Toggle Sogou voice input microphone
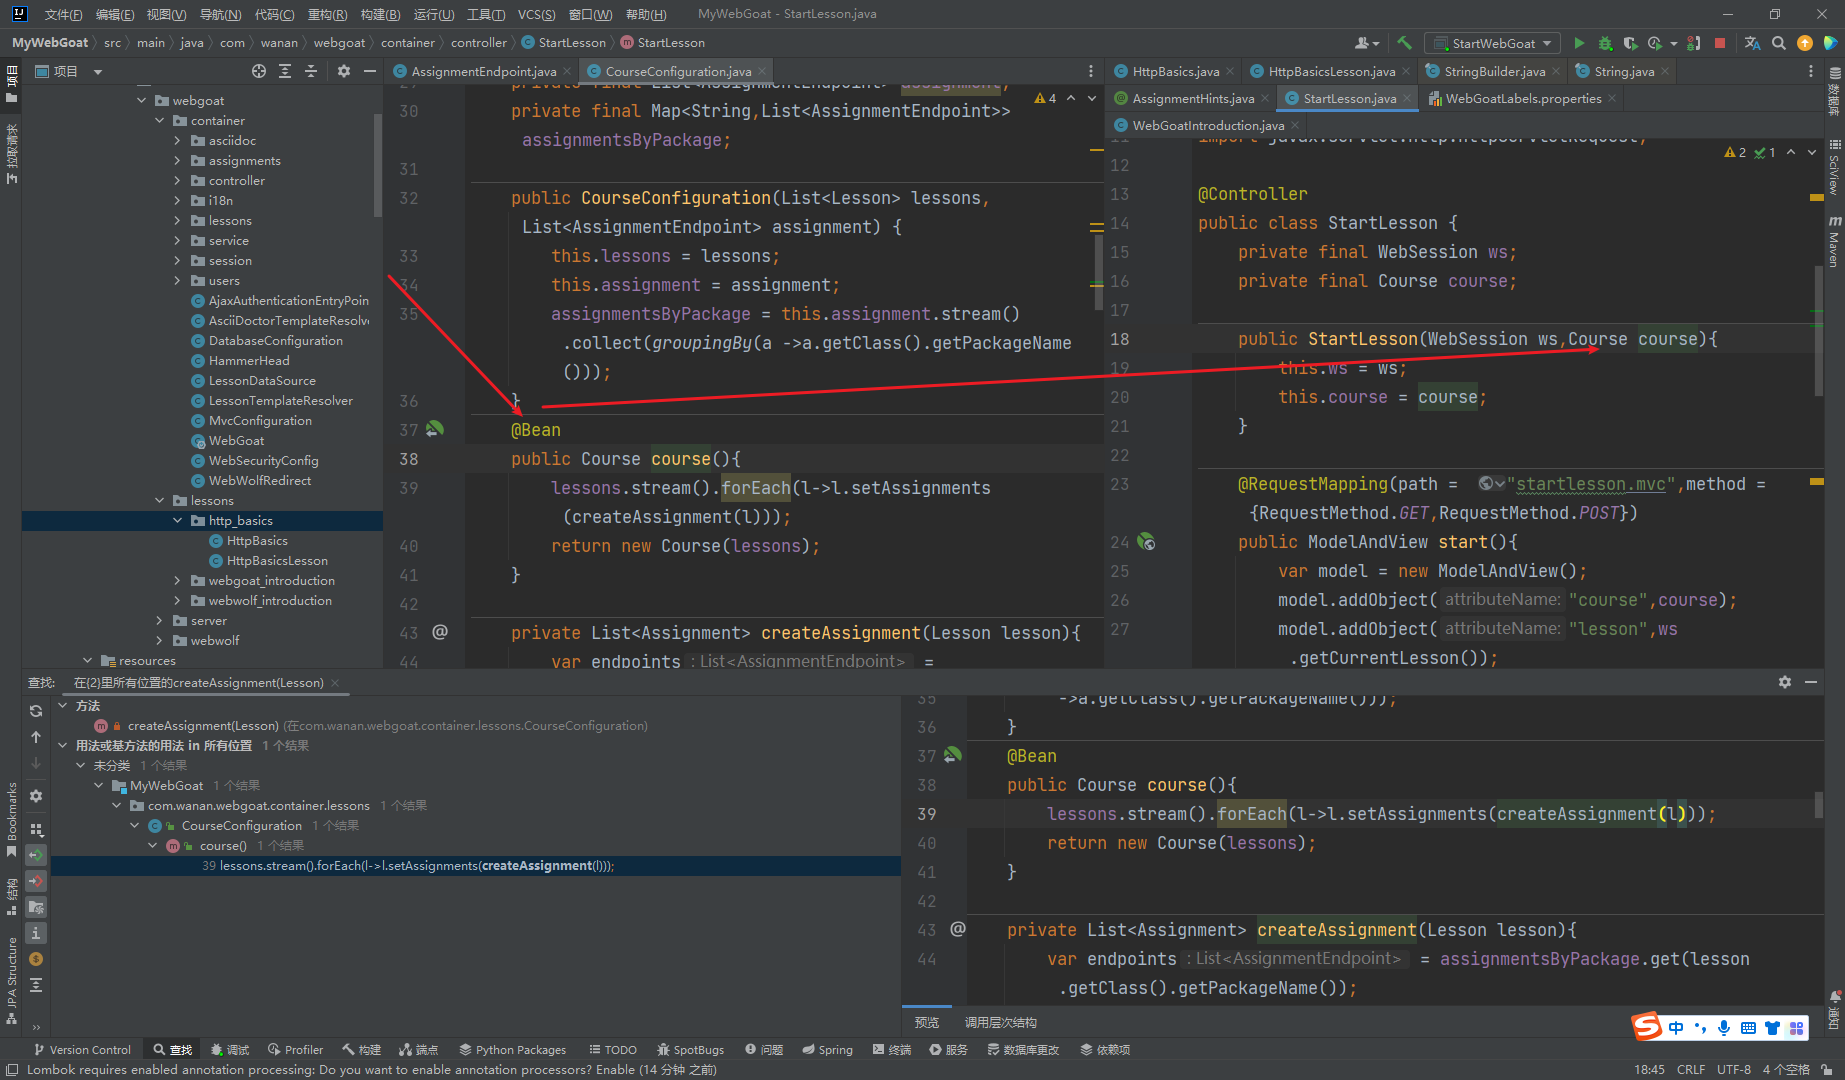 [x=1724, y=1028]
